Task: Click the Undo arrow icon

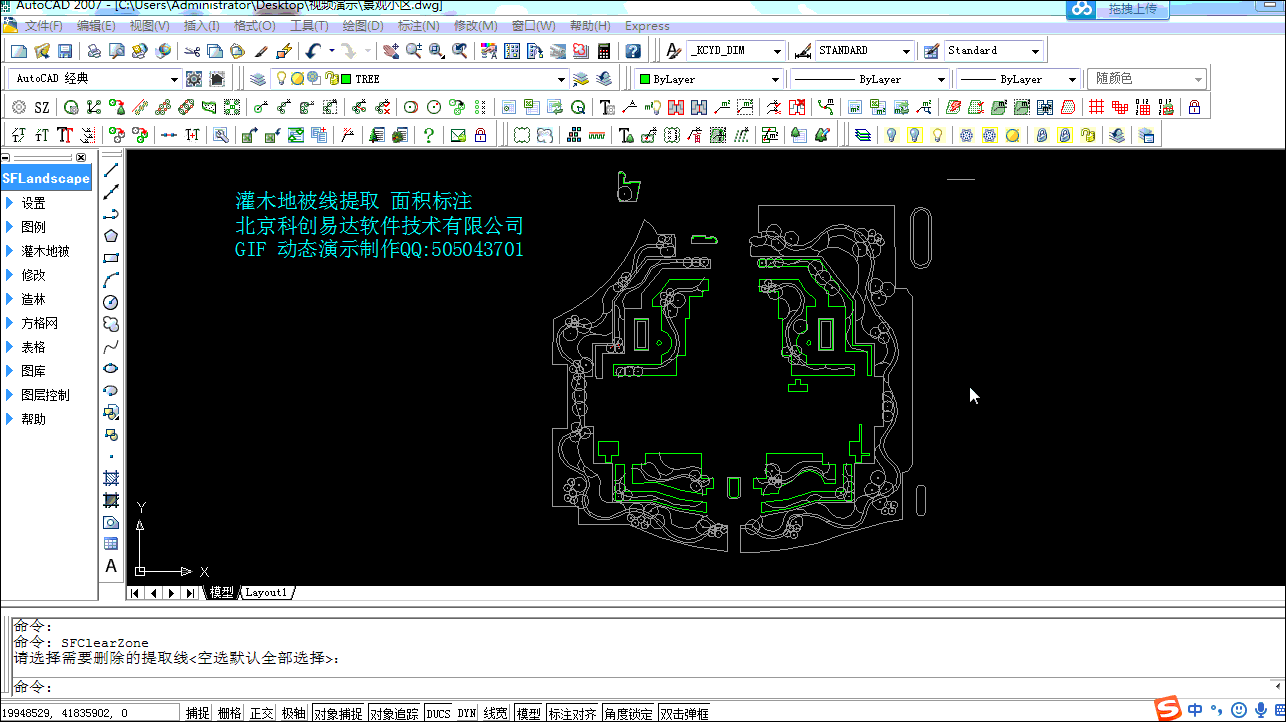Action: (x=313, y=51)
